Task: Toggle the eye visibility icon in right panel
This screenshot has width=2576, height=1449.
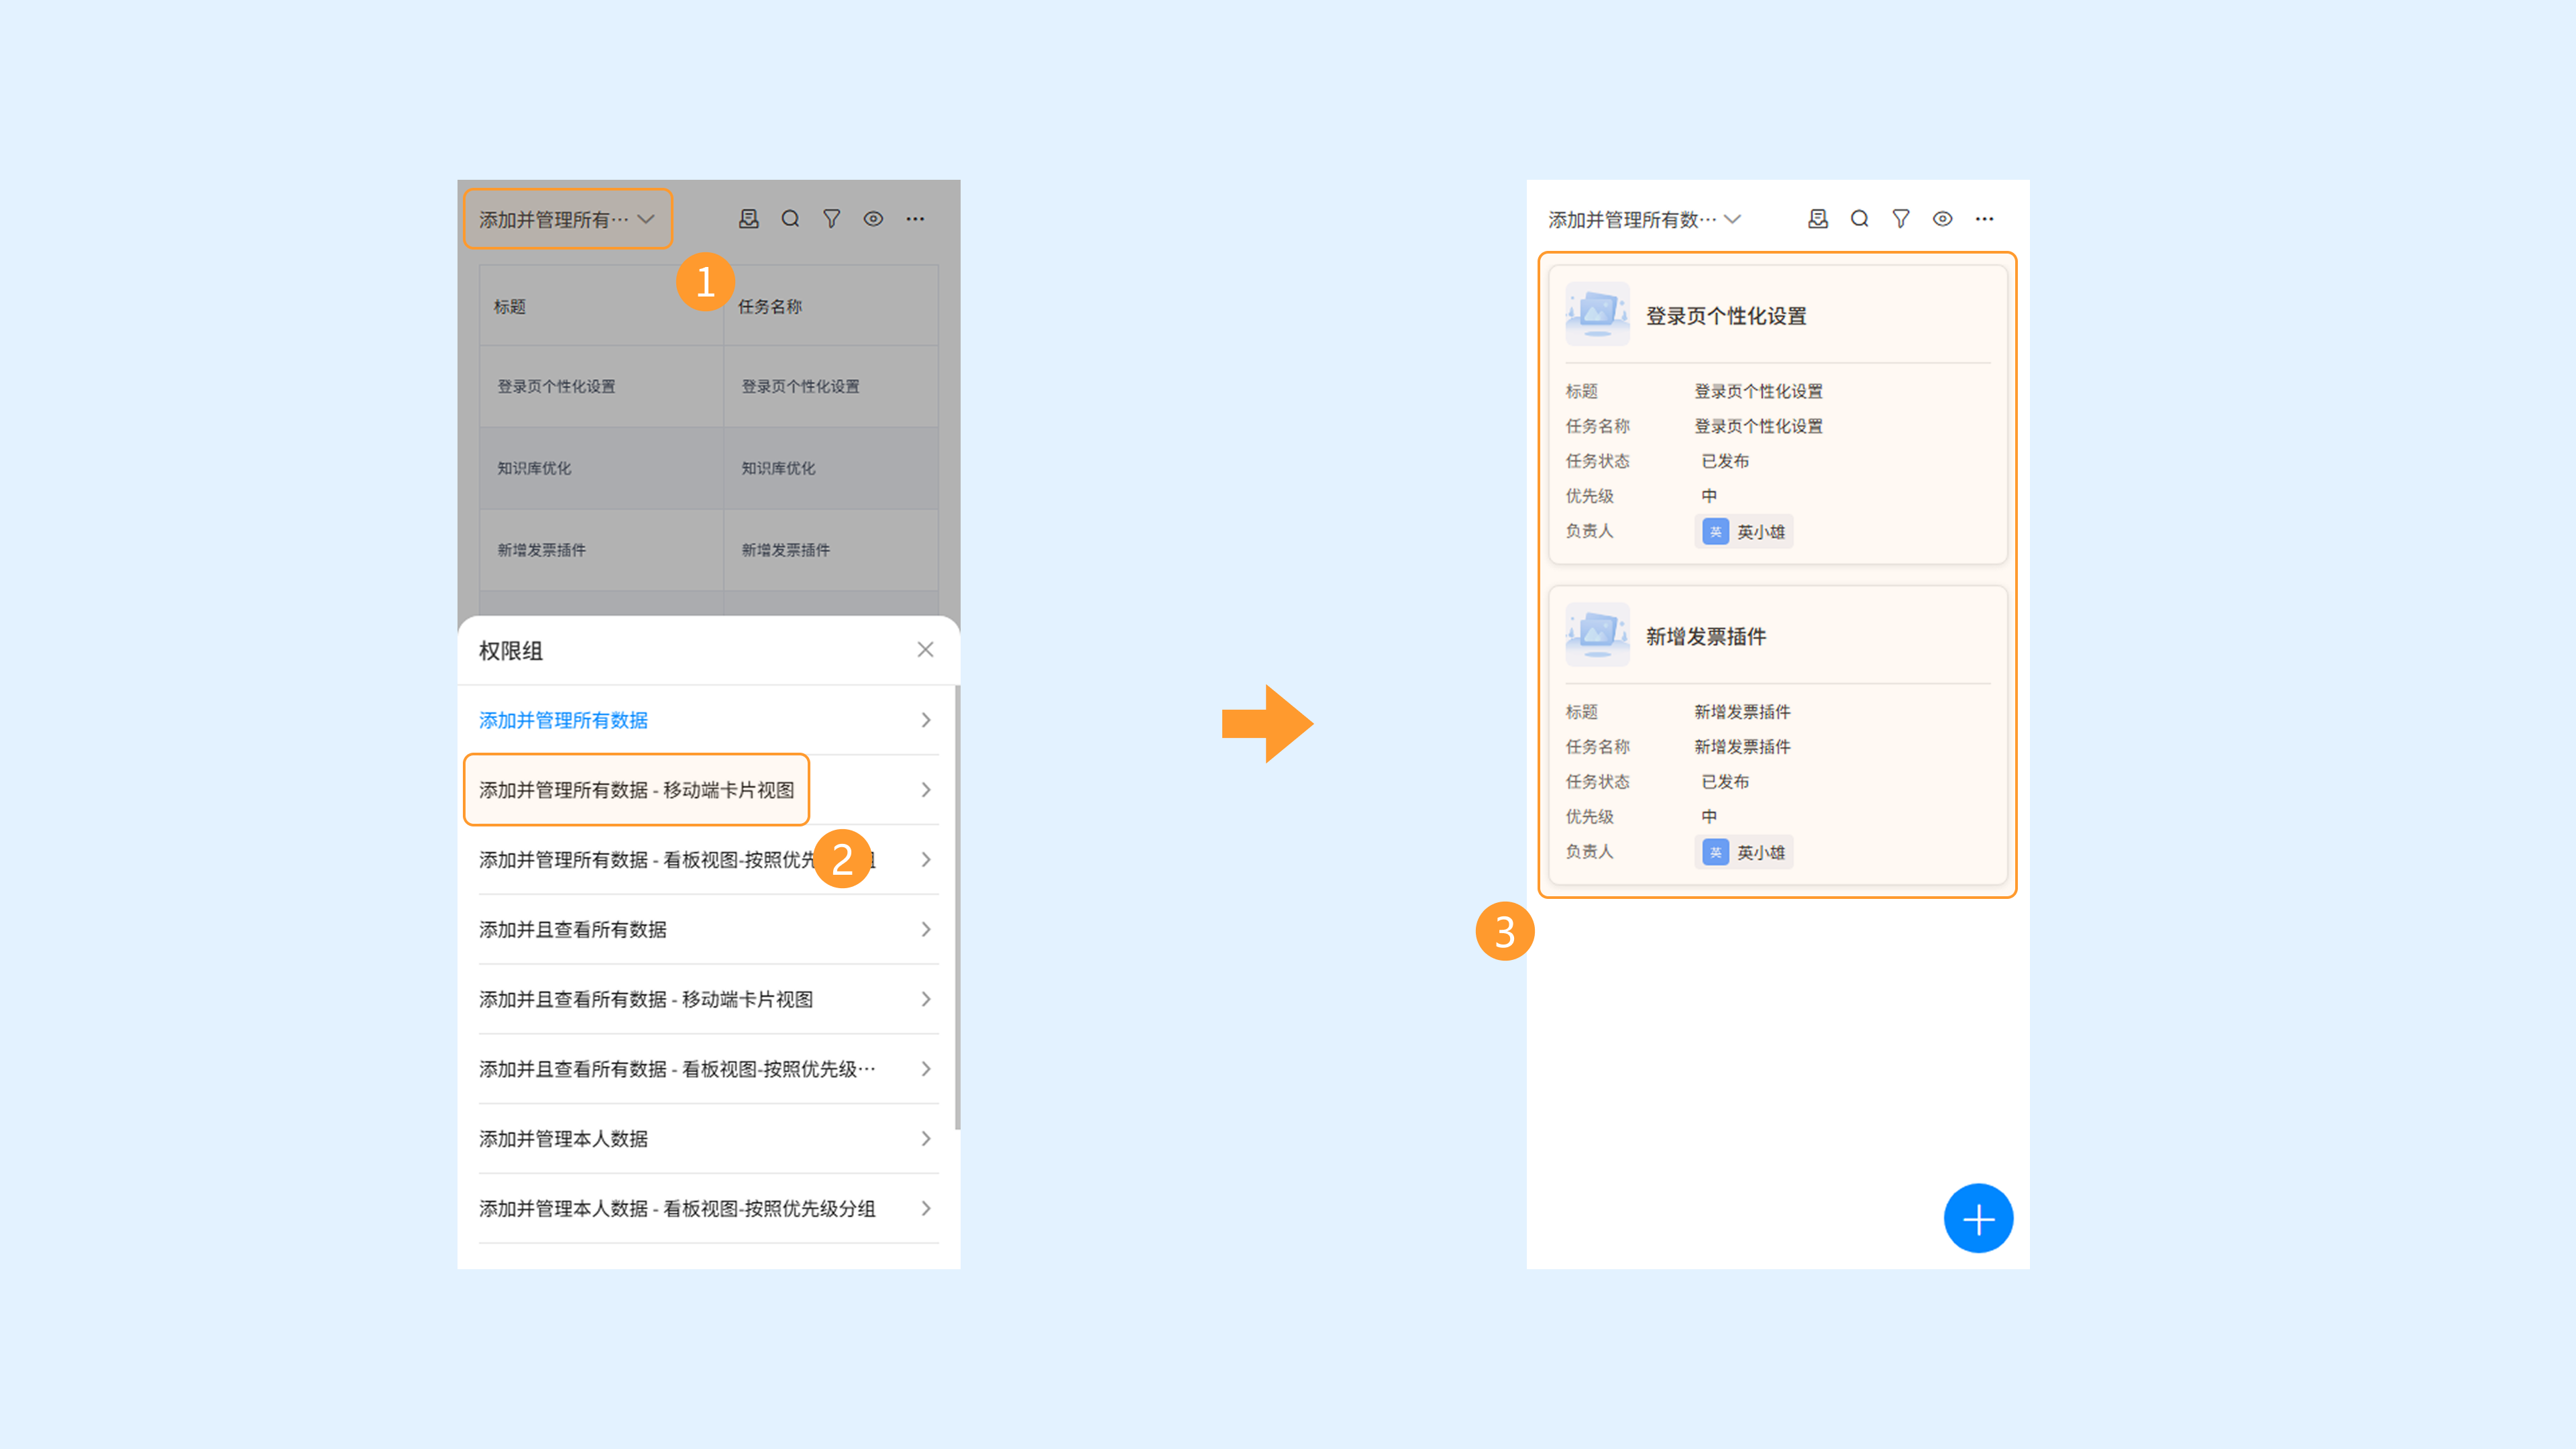Action: 1942,219
